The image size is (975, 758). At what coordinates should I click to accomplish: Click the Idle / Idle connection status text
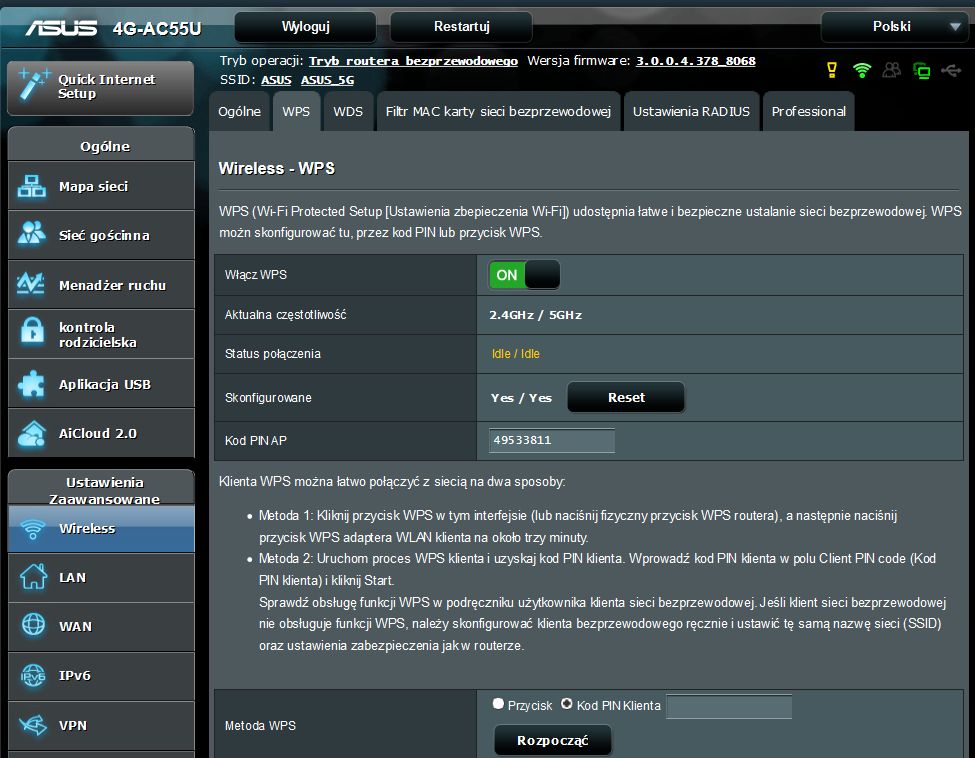pyautogui.click(x=515, y=354)
